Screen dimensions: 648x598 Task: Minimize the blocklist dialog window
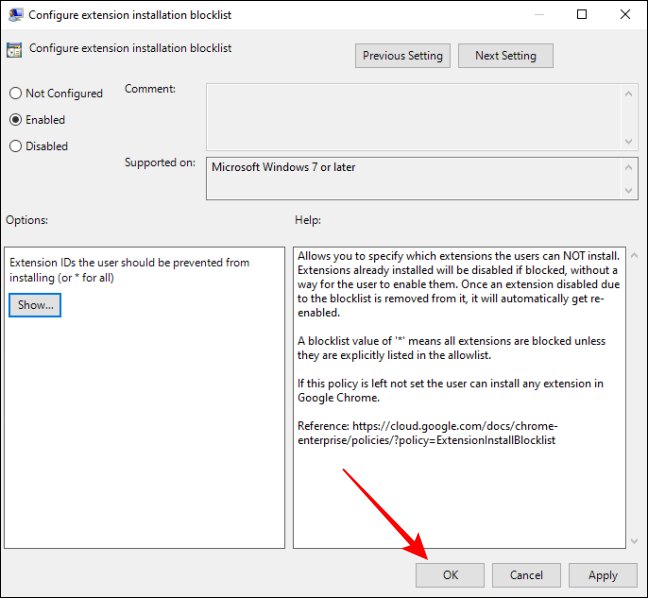click(x=539, y=14)
